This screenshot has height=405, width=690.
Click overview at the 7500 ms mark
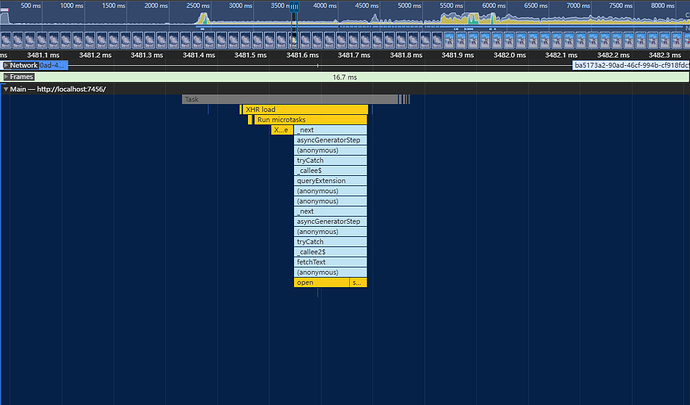click(620, 6)
